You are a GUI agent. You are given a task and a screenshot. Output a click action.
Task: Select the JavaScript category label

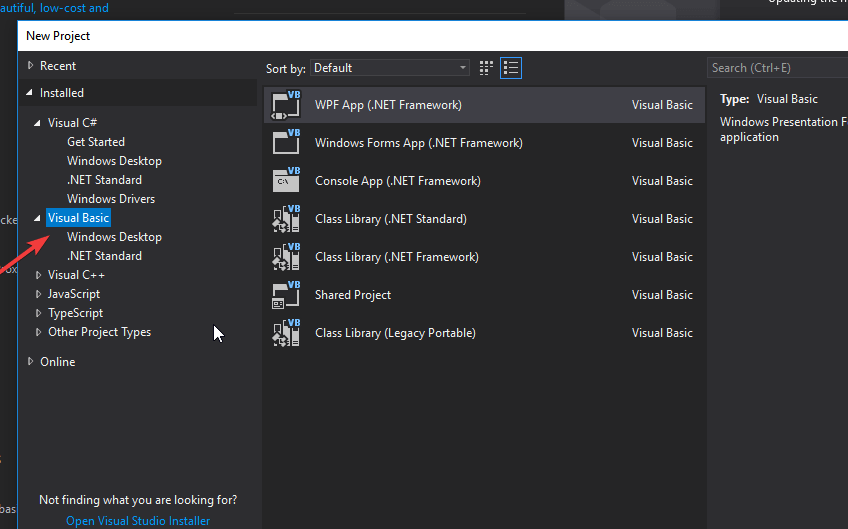[x=74, y=294]
